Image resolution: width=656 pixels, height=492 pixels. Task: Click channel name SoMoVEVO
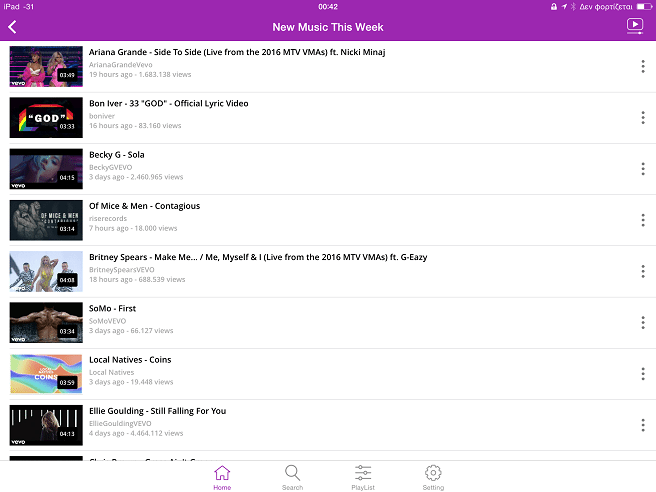click(x=107, y=321)
